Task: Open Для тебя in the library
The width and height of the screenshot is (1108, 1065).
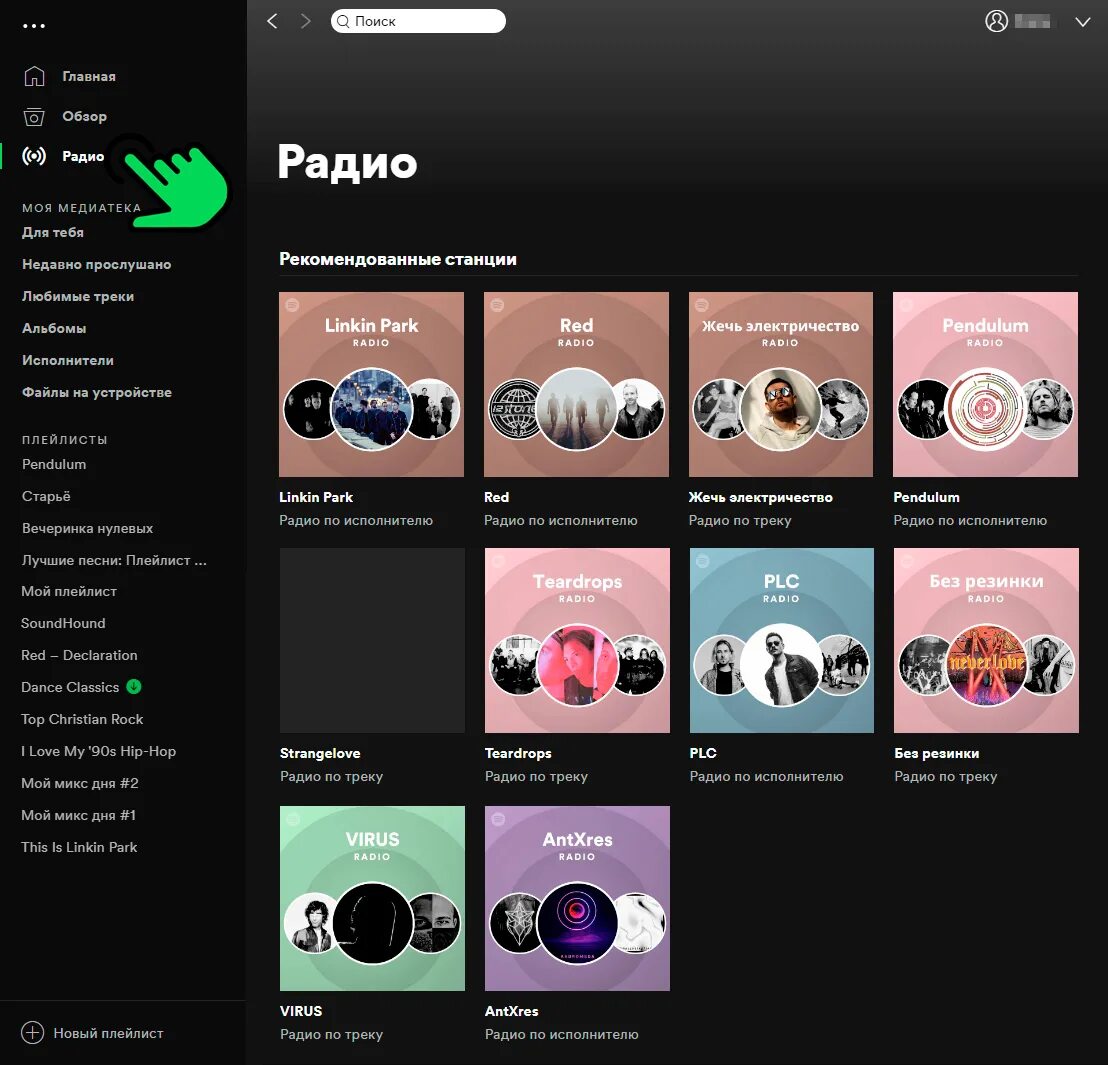Action: tap(52, 232)
